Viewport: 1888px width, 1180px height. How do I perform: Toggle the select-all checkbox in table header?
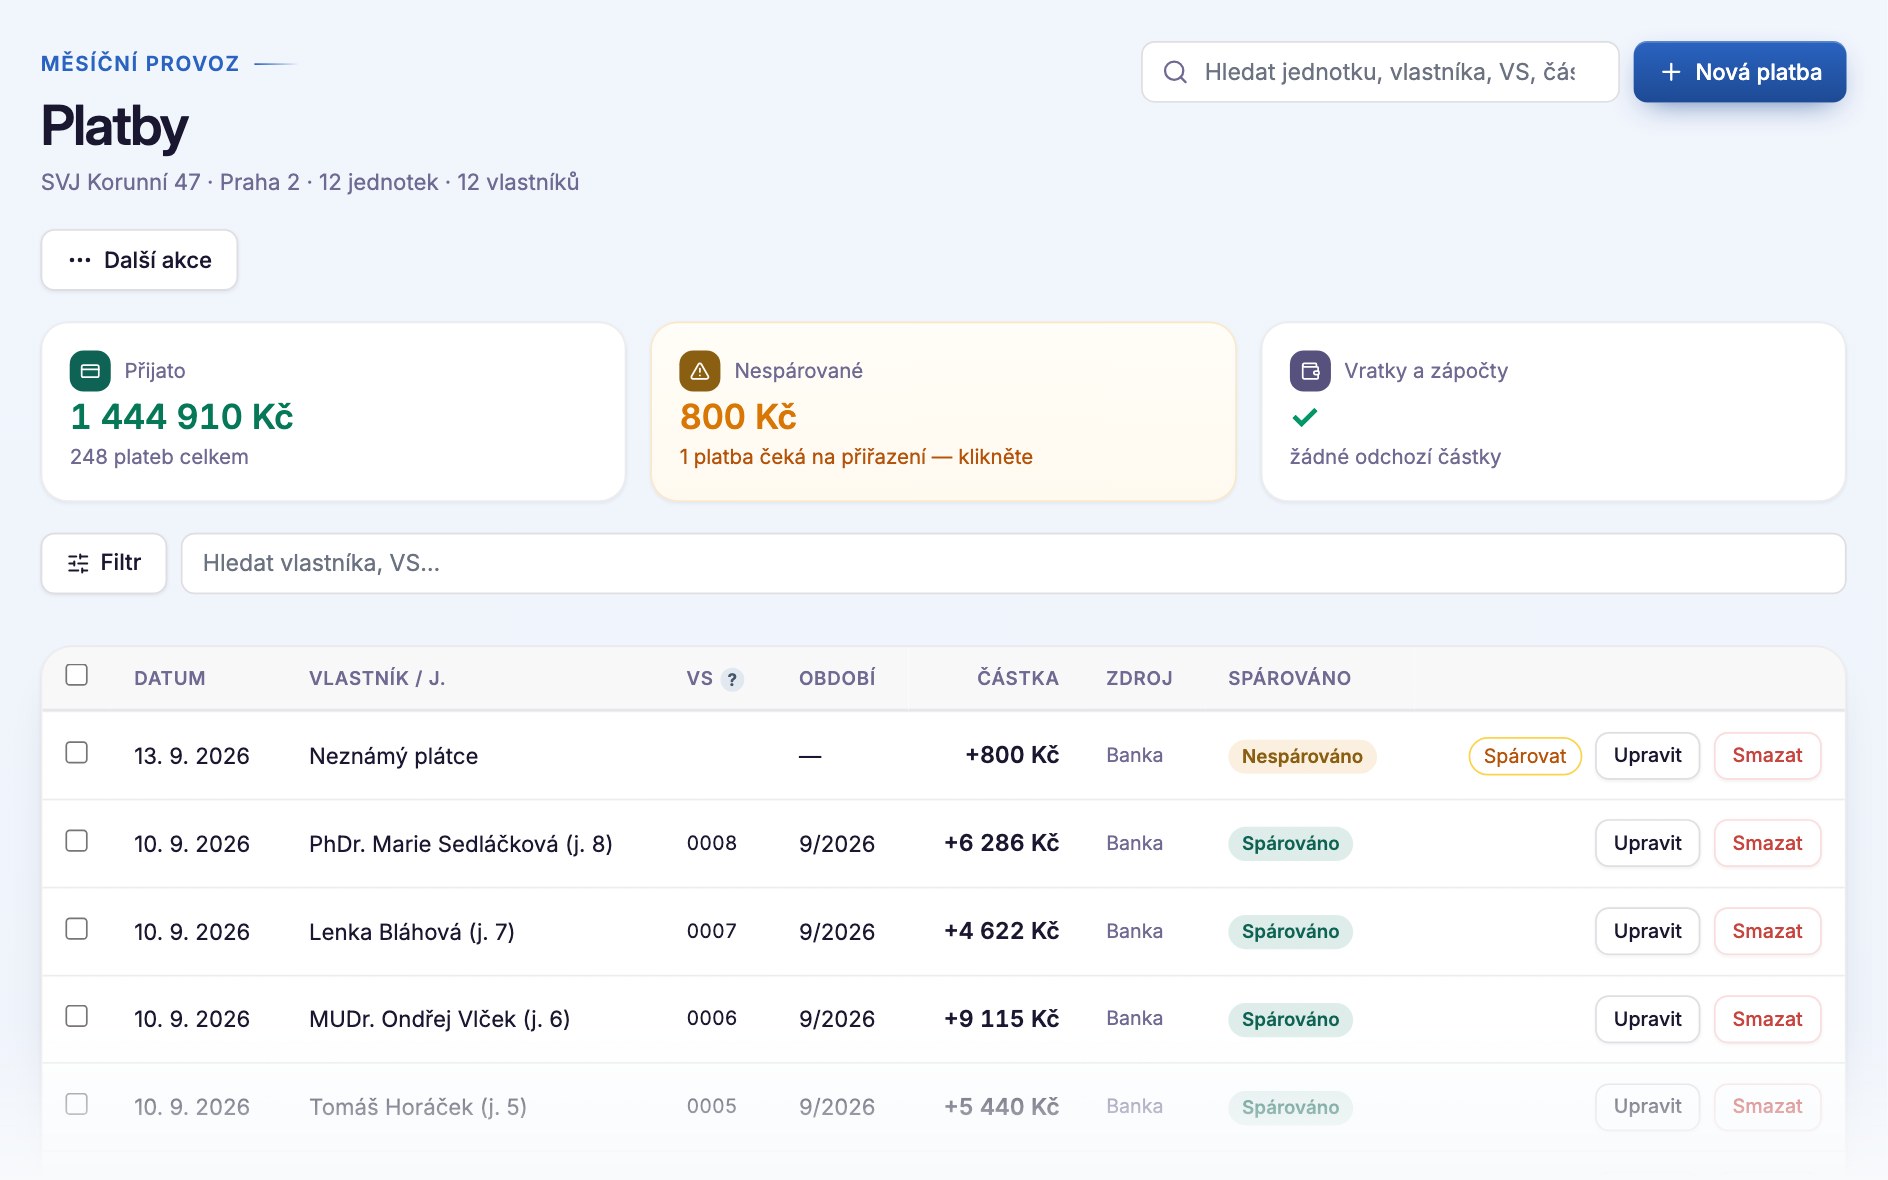(x=77, y=675)
